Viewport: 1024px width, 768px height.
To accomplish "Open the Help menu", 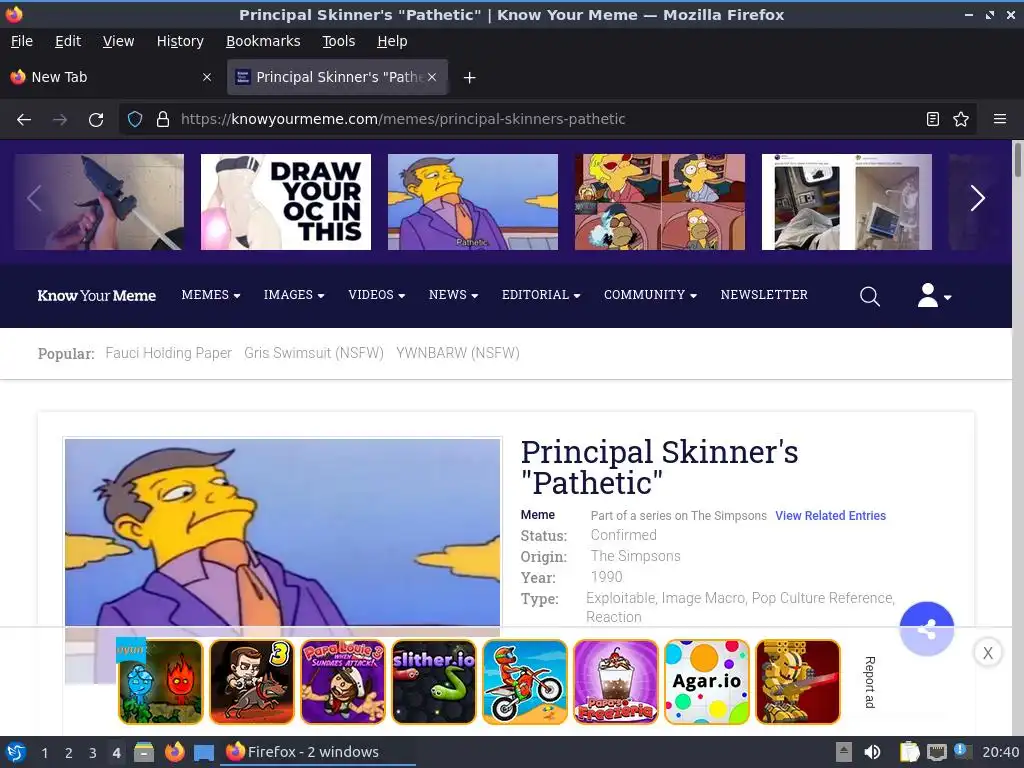I will [x=392, y=41].
